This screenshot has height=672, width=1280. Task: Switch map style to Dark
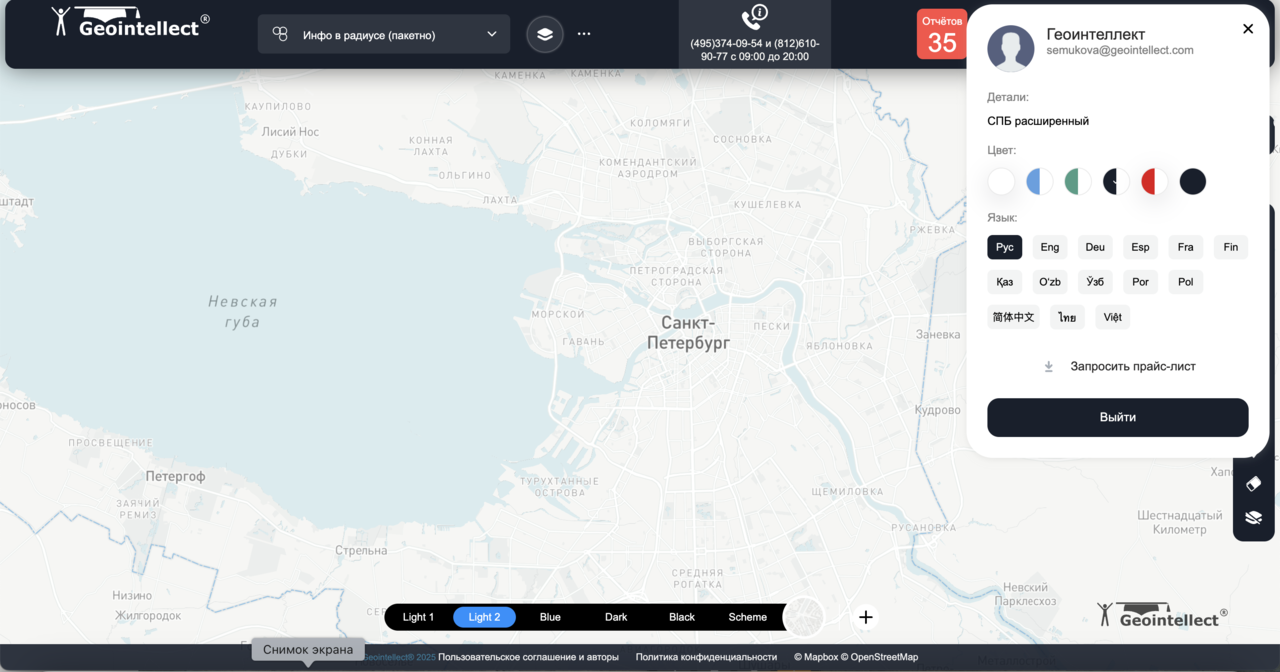tap(616, 617)
